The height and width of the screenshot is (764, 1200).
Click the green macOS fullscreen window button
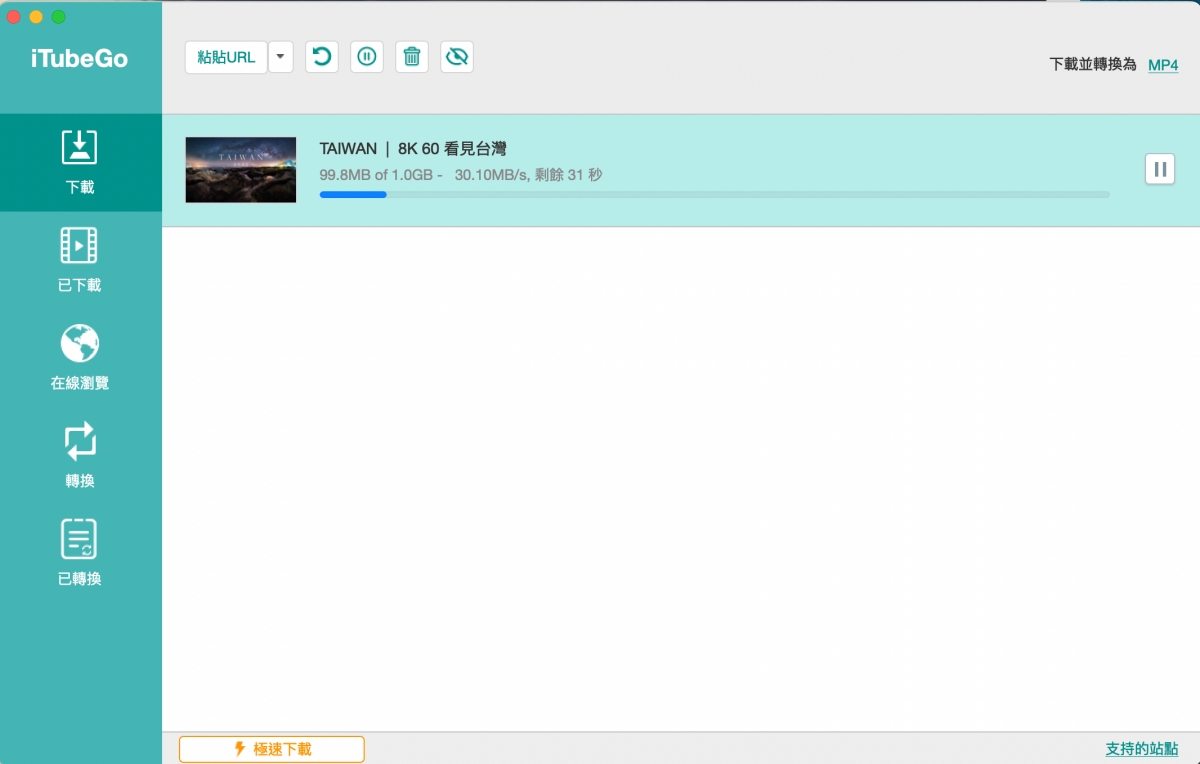pos(58,17)
